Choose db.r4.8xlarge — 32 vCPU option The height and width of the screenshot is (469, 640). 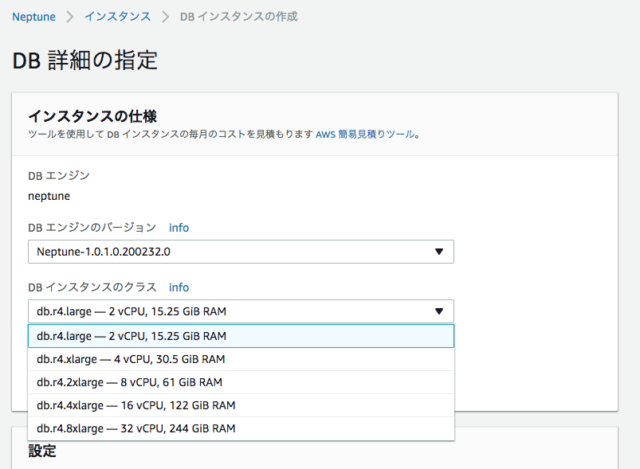tap(241, 429)
